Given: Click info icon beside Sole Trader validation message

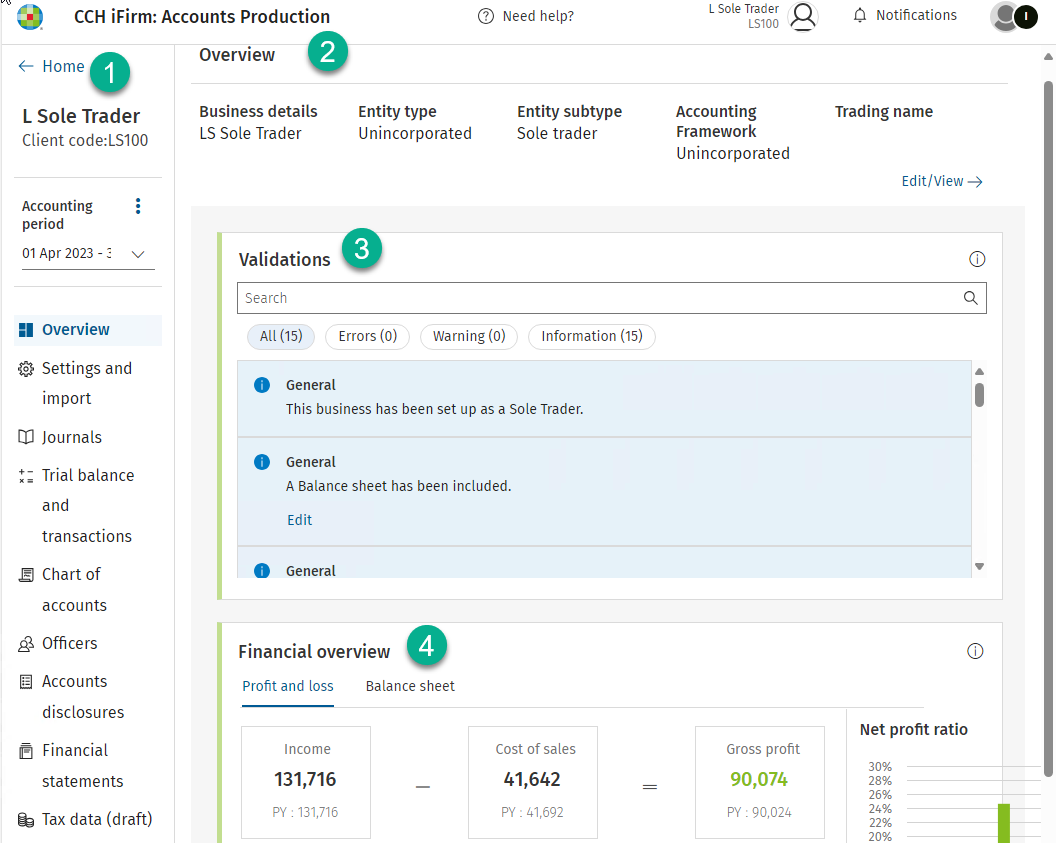Looking at the screenshot, I should click(262, 385).
